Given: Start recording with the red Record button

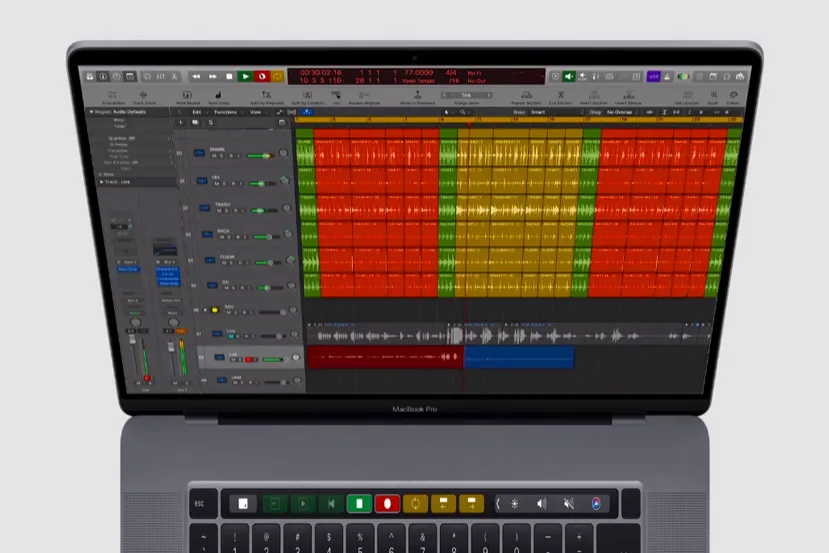Looking at the screenshot, I should pos(262,77).
